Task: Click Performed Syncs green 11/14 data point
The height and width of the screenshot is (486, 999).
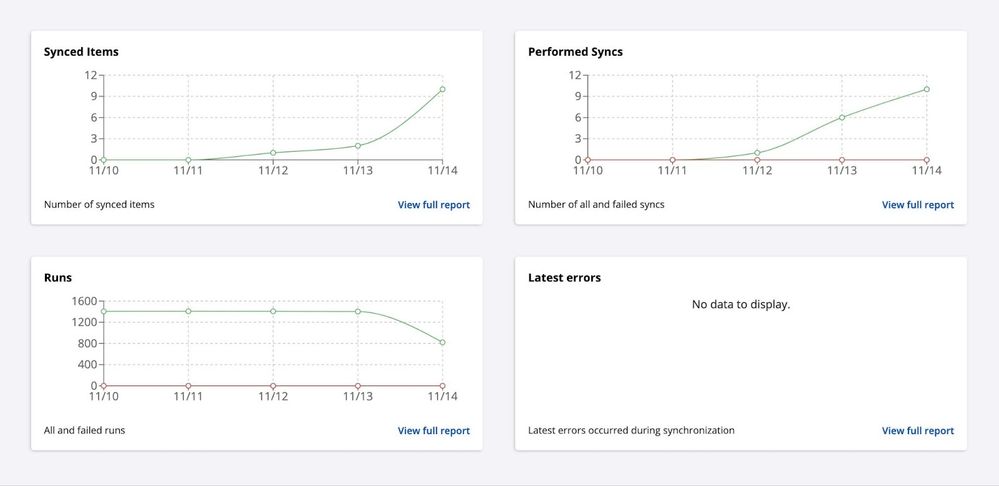Action: click(927, 89)
